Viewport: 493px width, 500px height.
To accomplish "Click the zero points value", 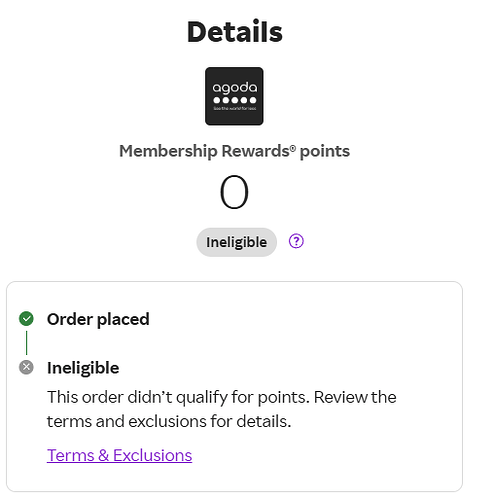I will click(234, 192).
